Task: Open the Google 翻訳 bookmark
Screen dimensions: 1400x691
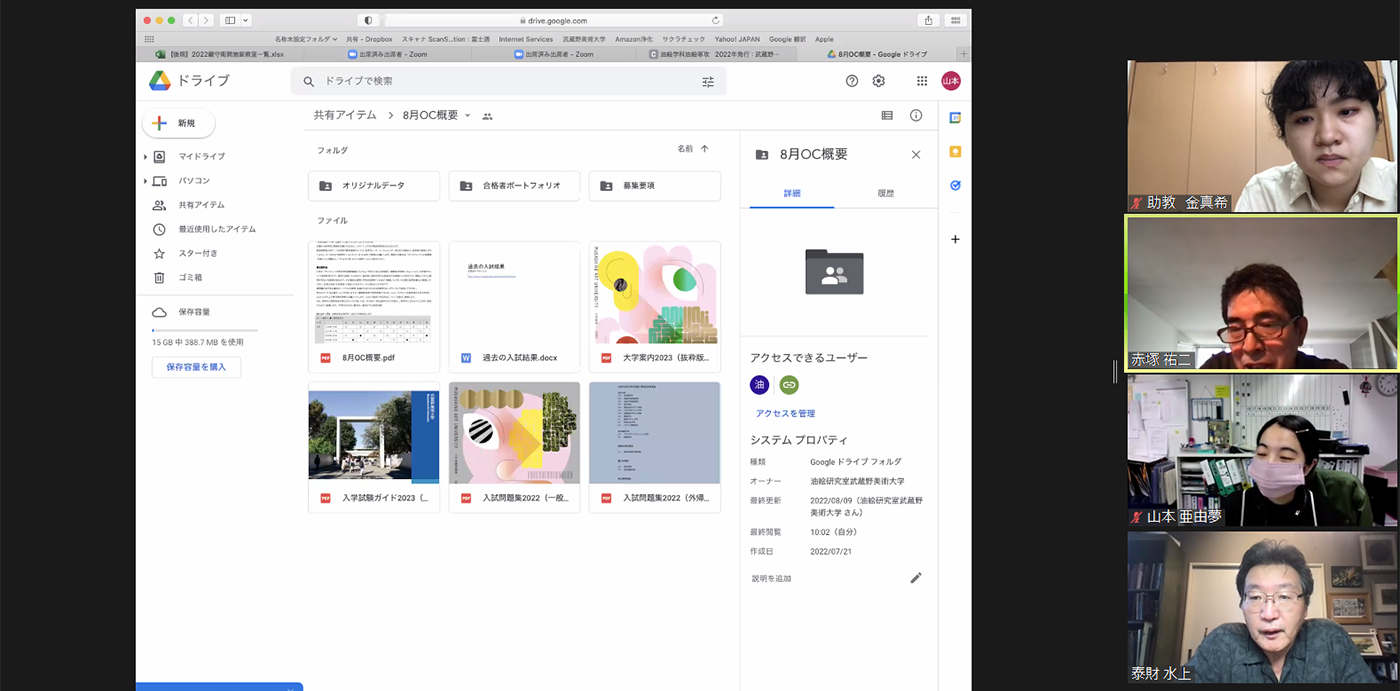Action: pyautogui.click(x=787, y=39)
